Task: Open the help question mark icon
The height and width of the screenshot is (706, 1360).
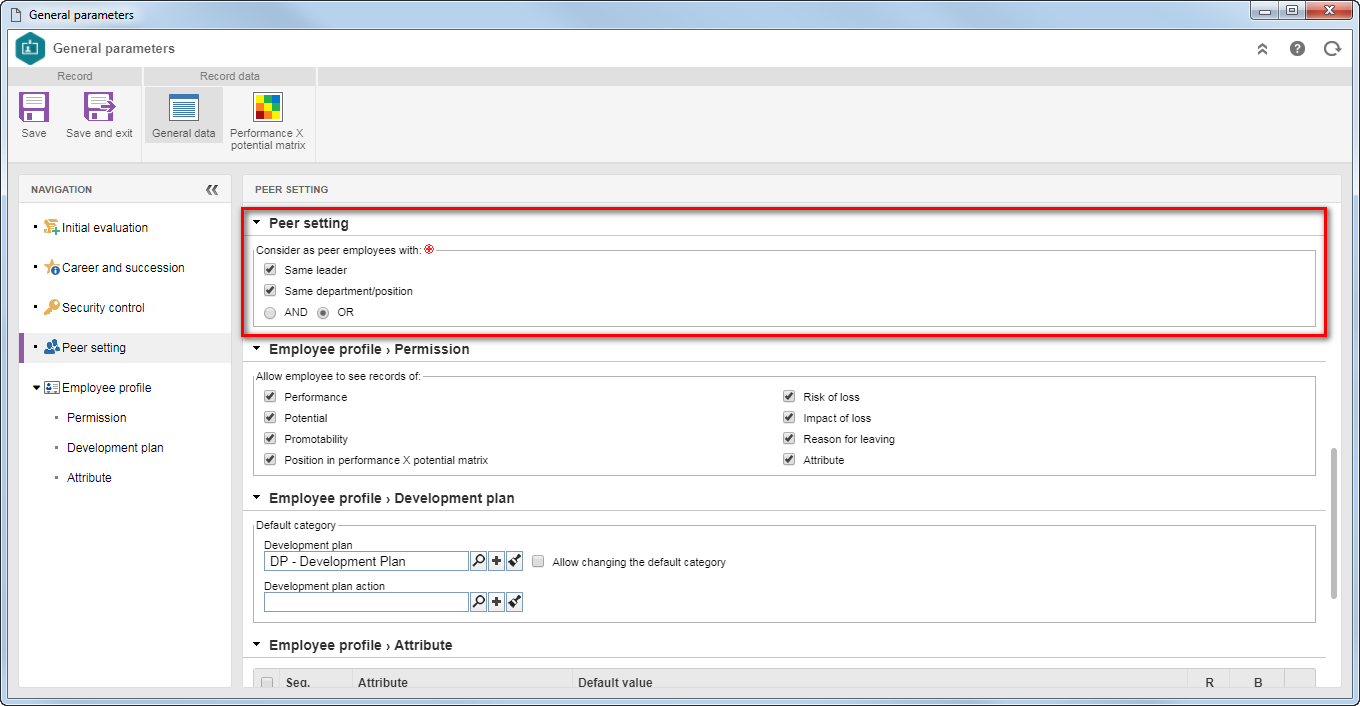Action: click(x=1297, y=48)
